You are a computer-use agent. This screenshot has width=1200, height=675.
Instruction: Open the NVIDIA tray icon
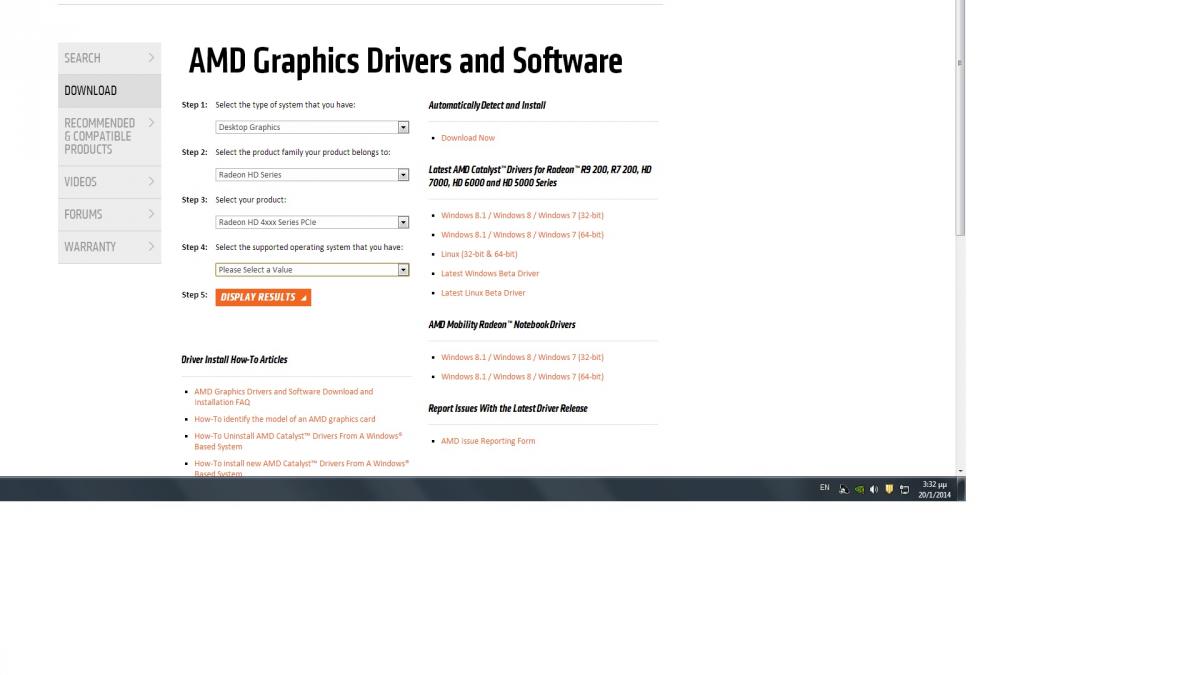click(859, 489)
